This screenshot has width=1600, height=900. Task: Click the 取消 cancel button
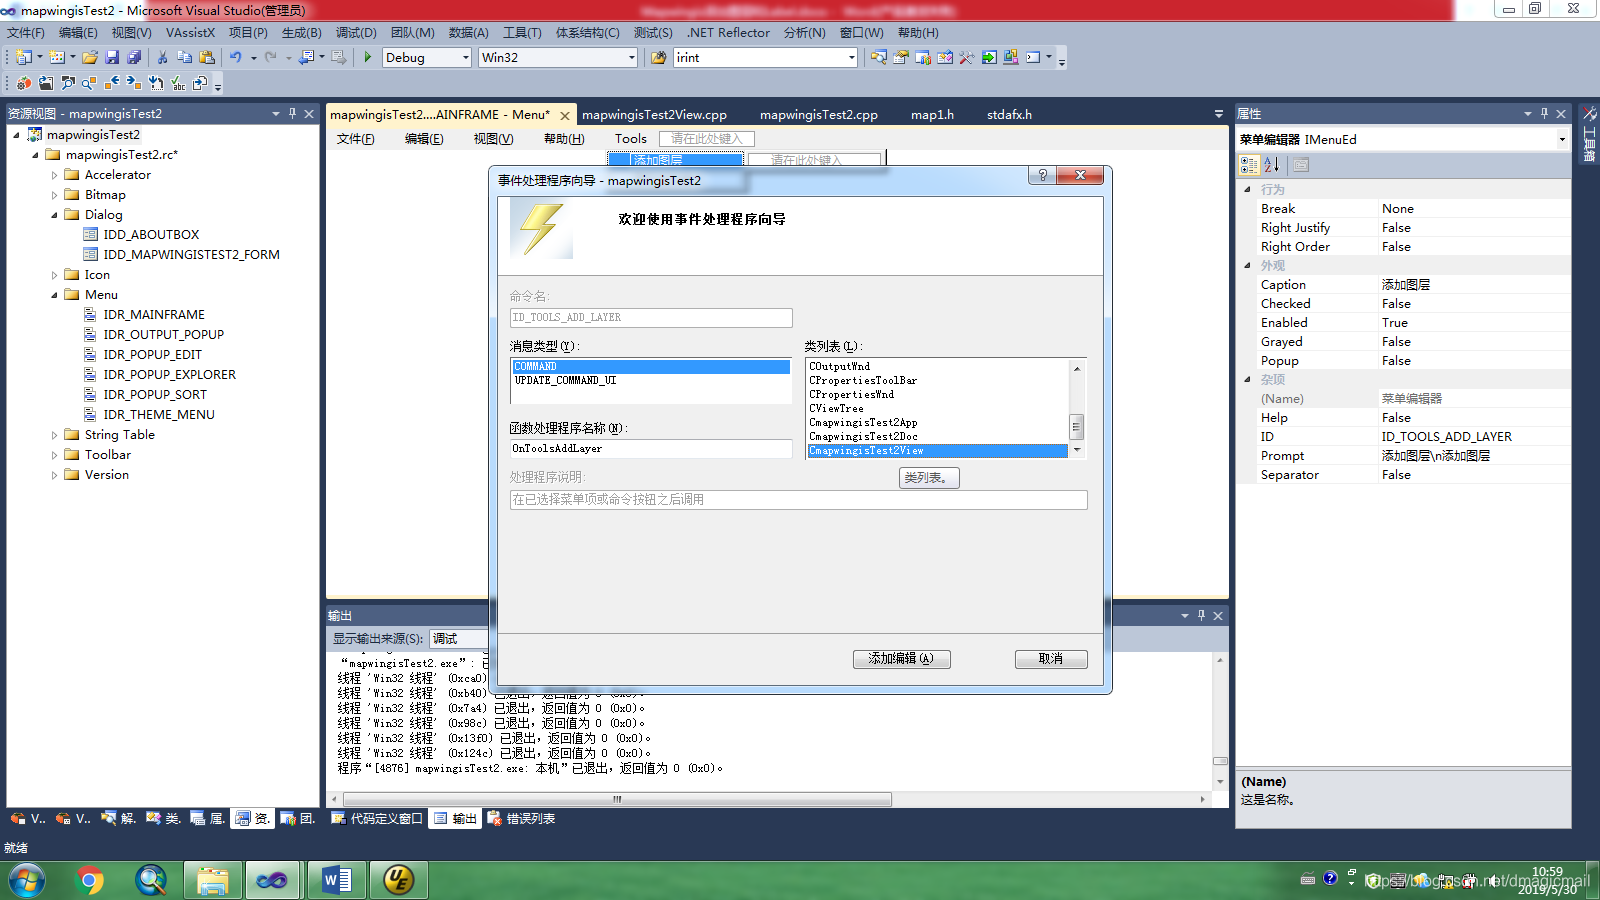(x=1050, y=659)
